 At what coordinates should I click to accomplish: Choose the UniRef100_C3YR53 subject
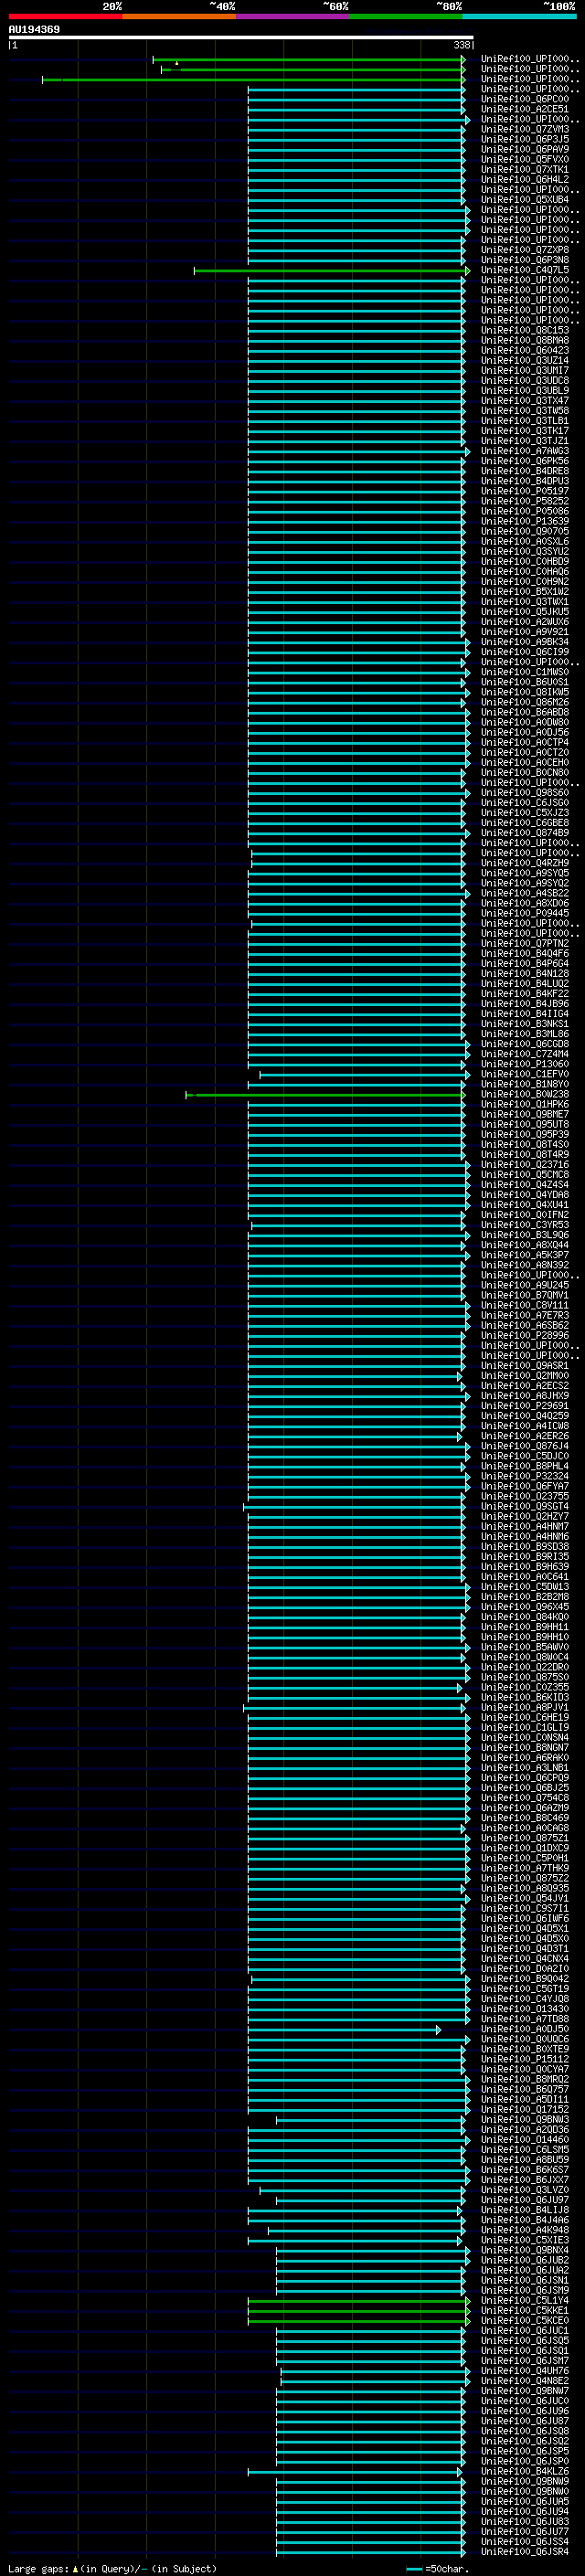[x=525, y=1225]
